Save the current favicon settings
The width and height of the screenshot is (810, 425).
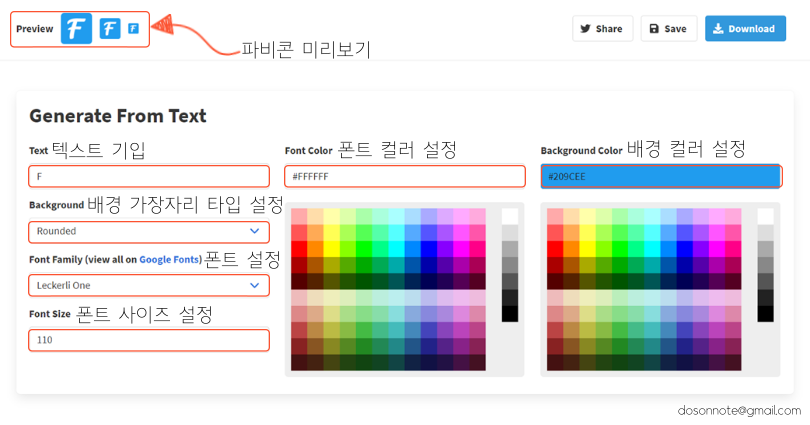click(x=668, y=28)
